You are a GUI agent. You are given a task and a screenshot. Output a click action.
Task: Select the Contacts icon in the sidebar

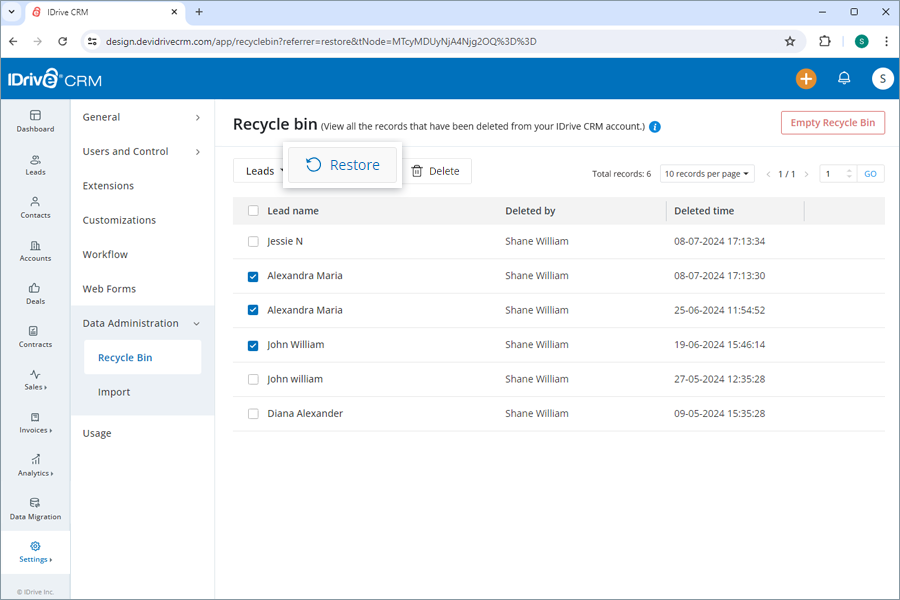coord(34,208)
